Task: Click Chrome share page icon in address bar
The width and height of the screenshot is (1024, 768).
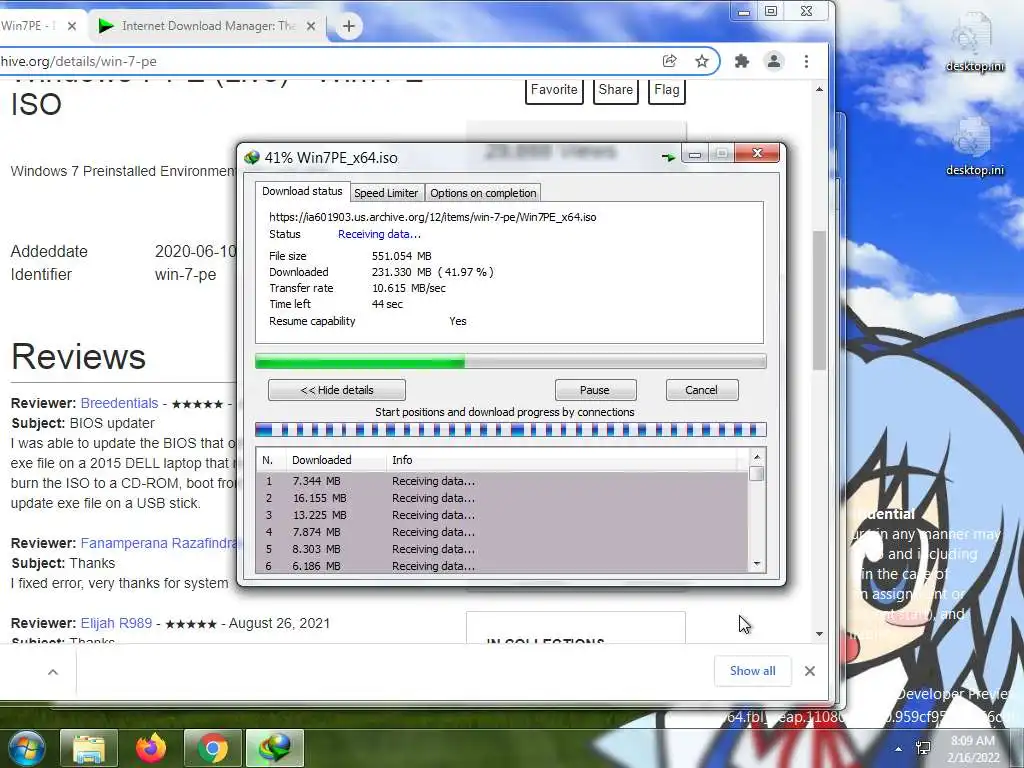Action: tap(669, 61)
